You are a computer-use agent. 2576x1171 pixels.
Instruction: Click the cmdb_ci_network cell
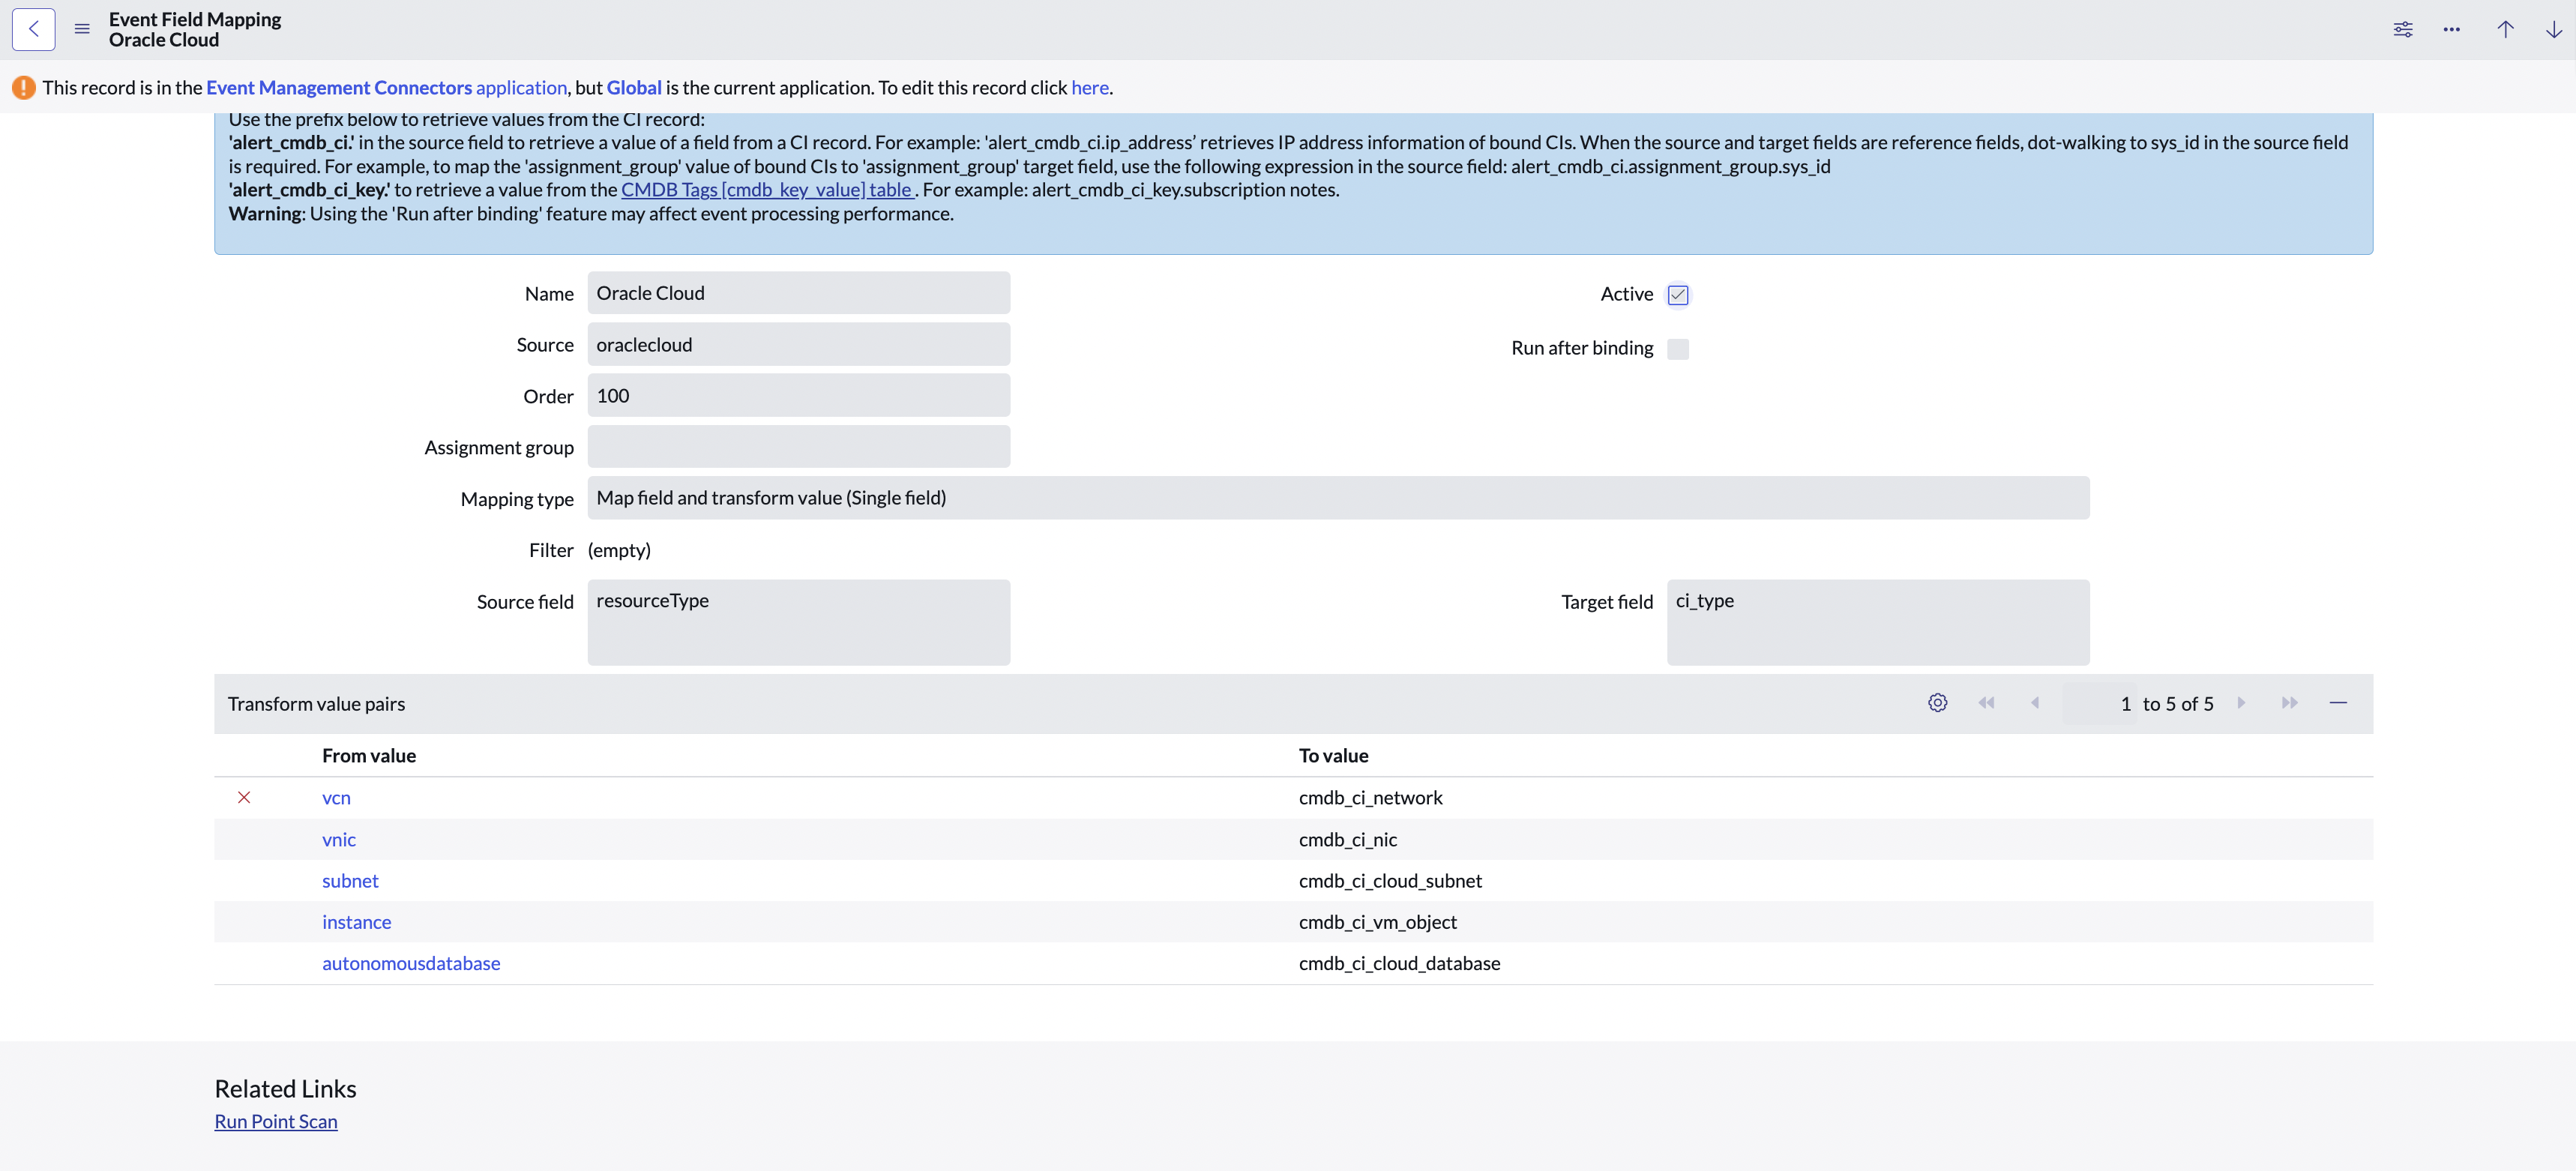coord(1371,798)
